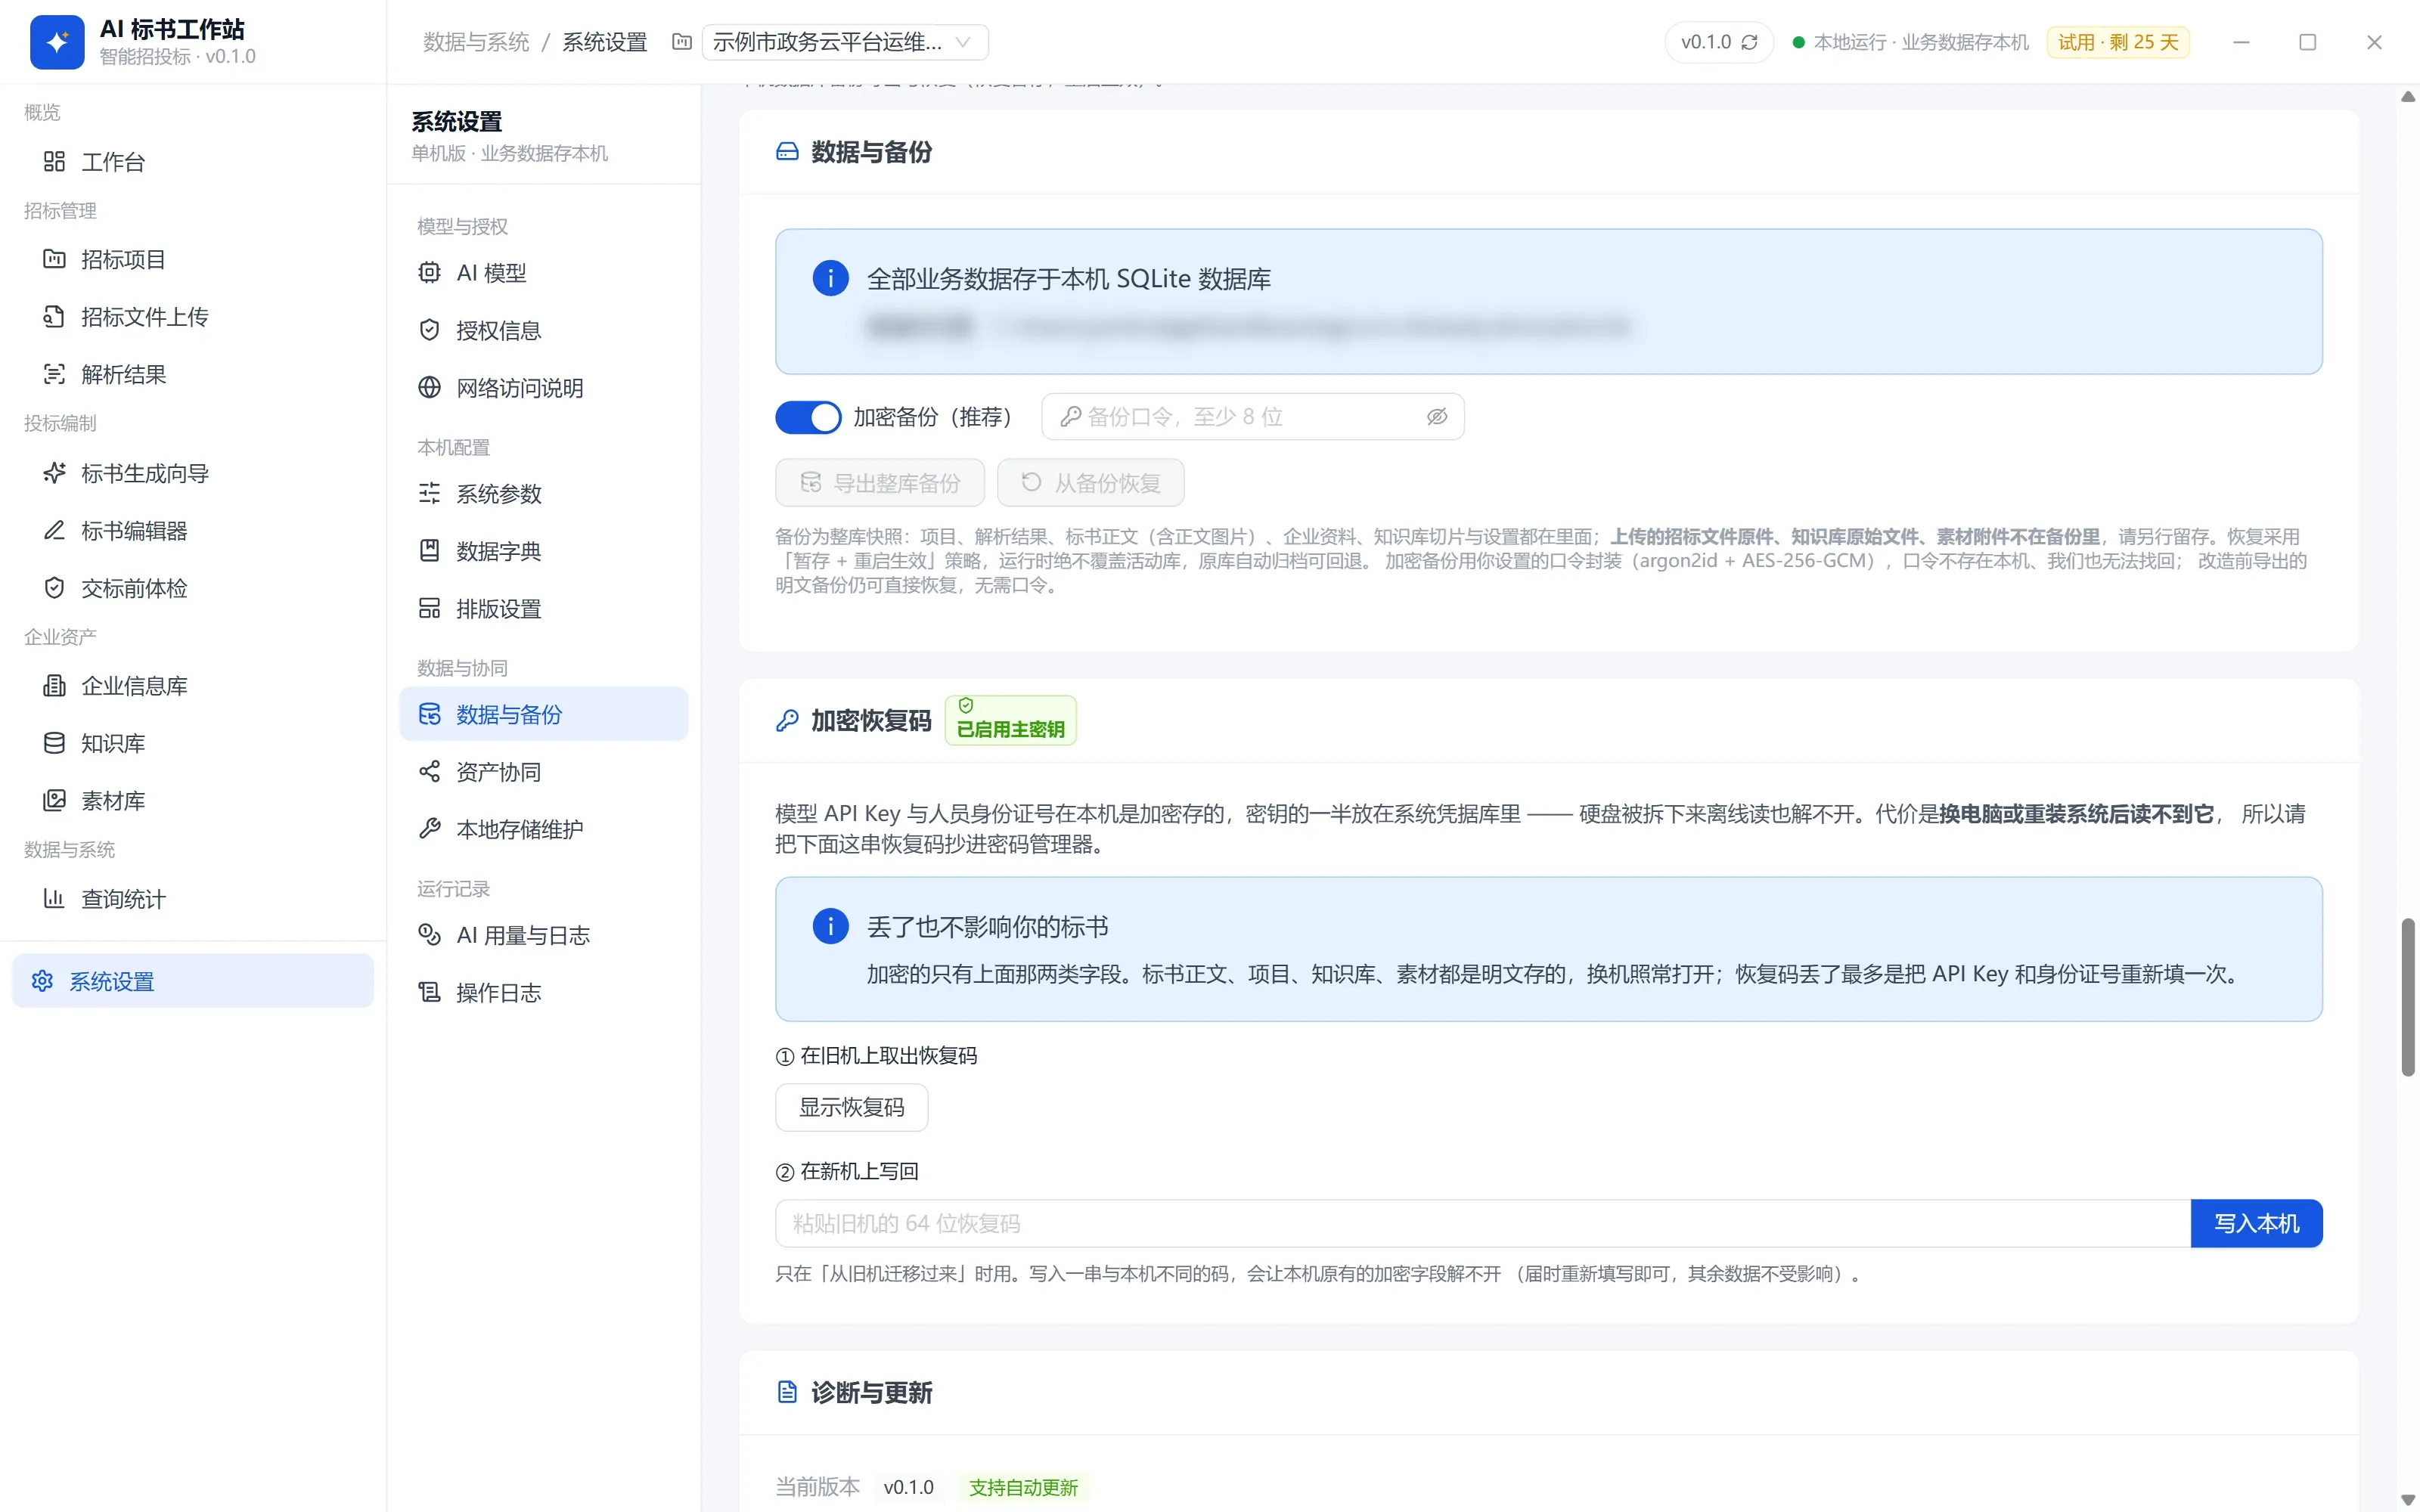Screen dimensions: 2420x1512
Task: Expand the project selector dropdown
Action: 845,42
